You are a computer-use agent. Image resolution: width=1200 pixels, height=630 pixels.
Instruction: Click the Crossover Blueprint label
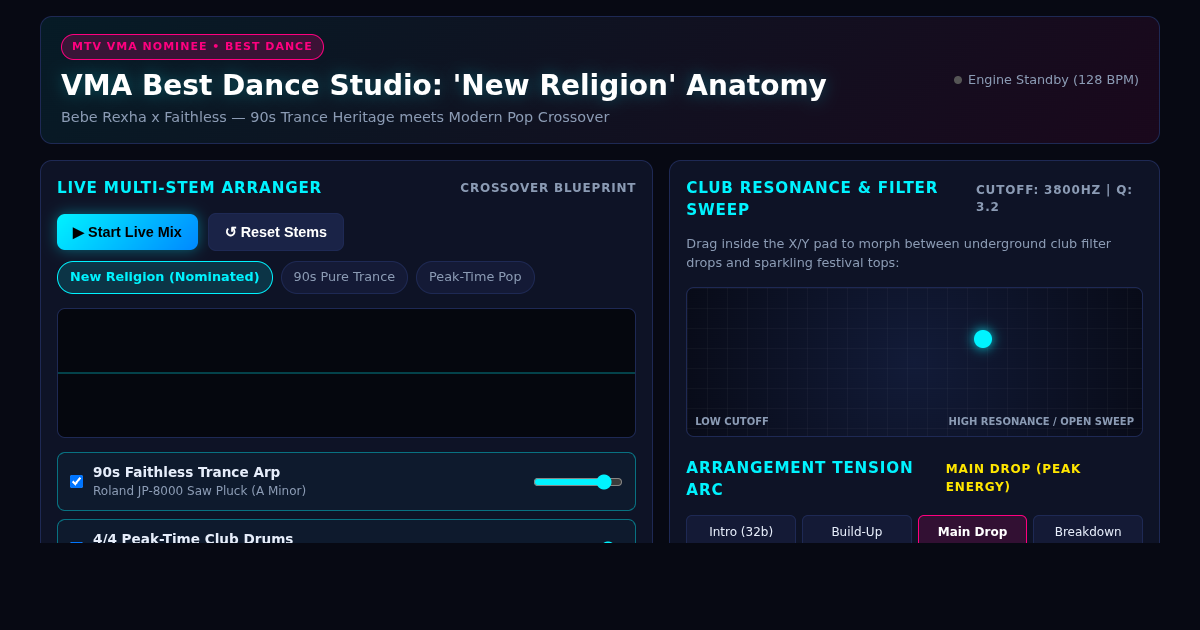coord(548,188)
